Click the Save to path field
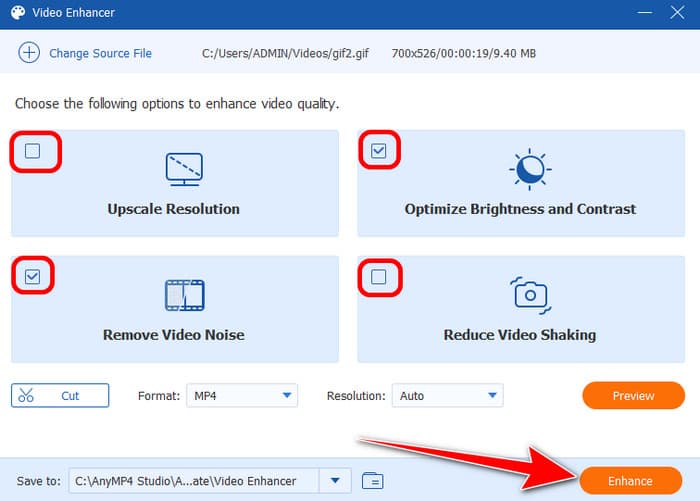Image resolution: width=700 pixels, height=501 pixels. coord(194,481)
